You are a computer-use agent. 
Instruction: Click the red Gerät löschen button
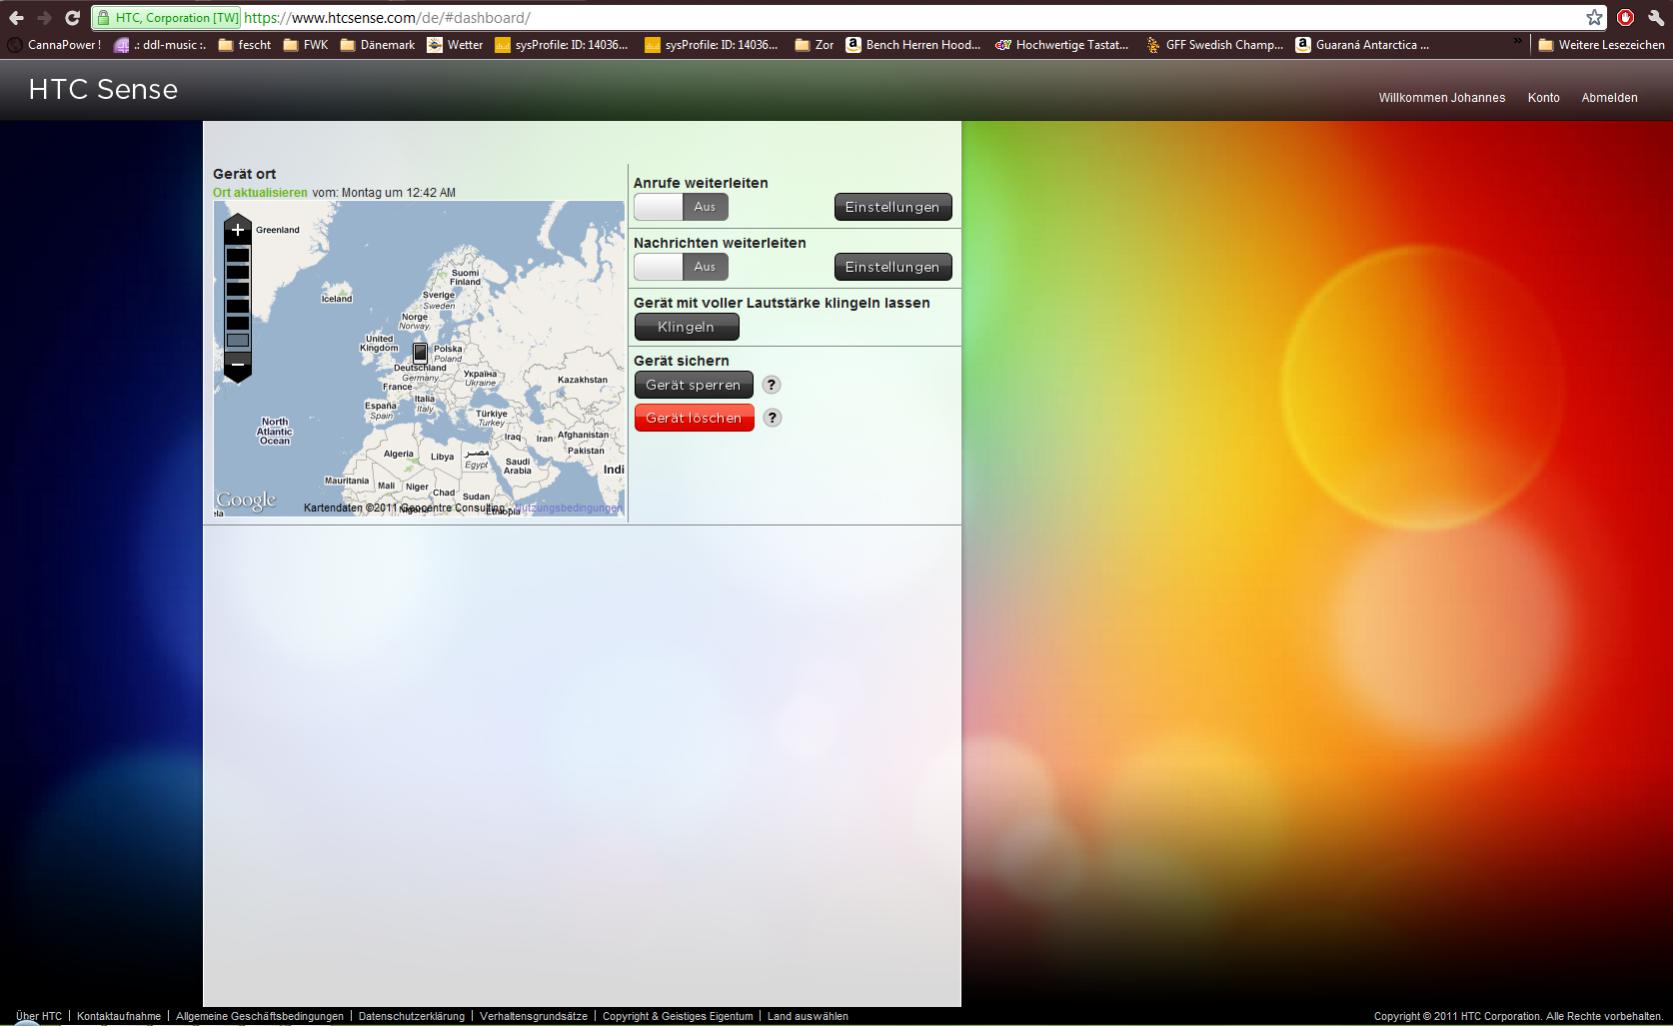coord(694,418)
